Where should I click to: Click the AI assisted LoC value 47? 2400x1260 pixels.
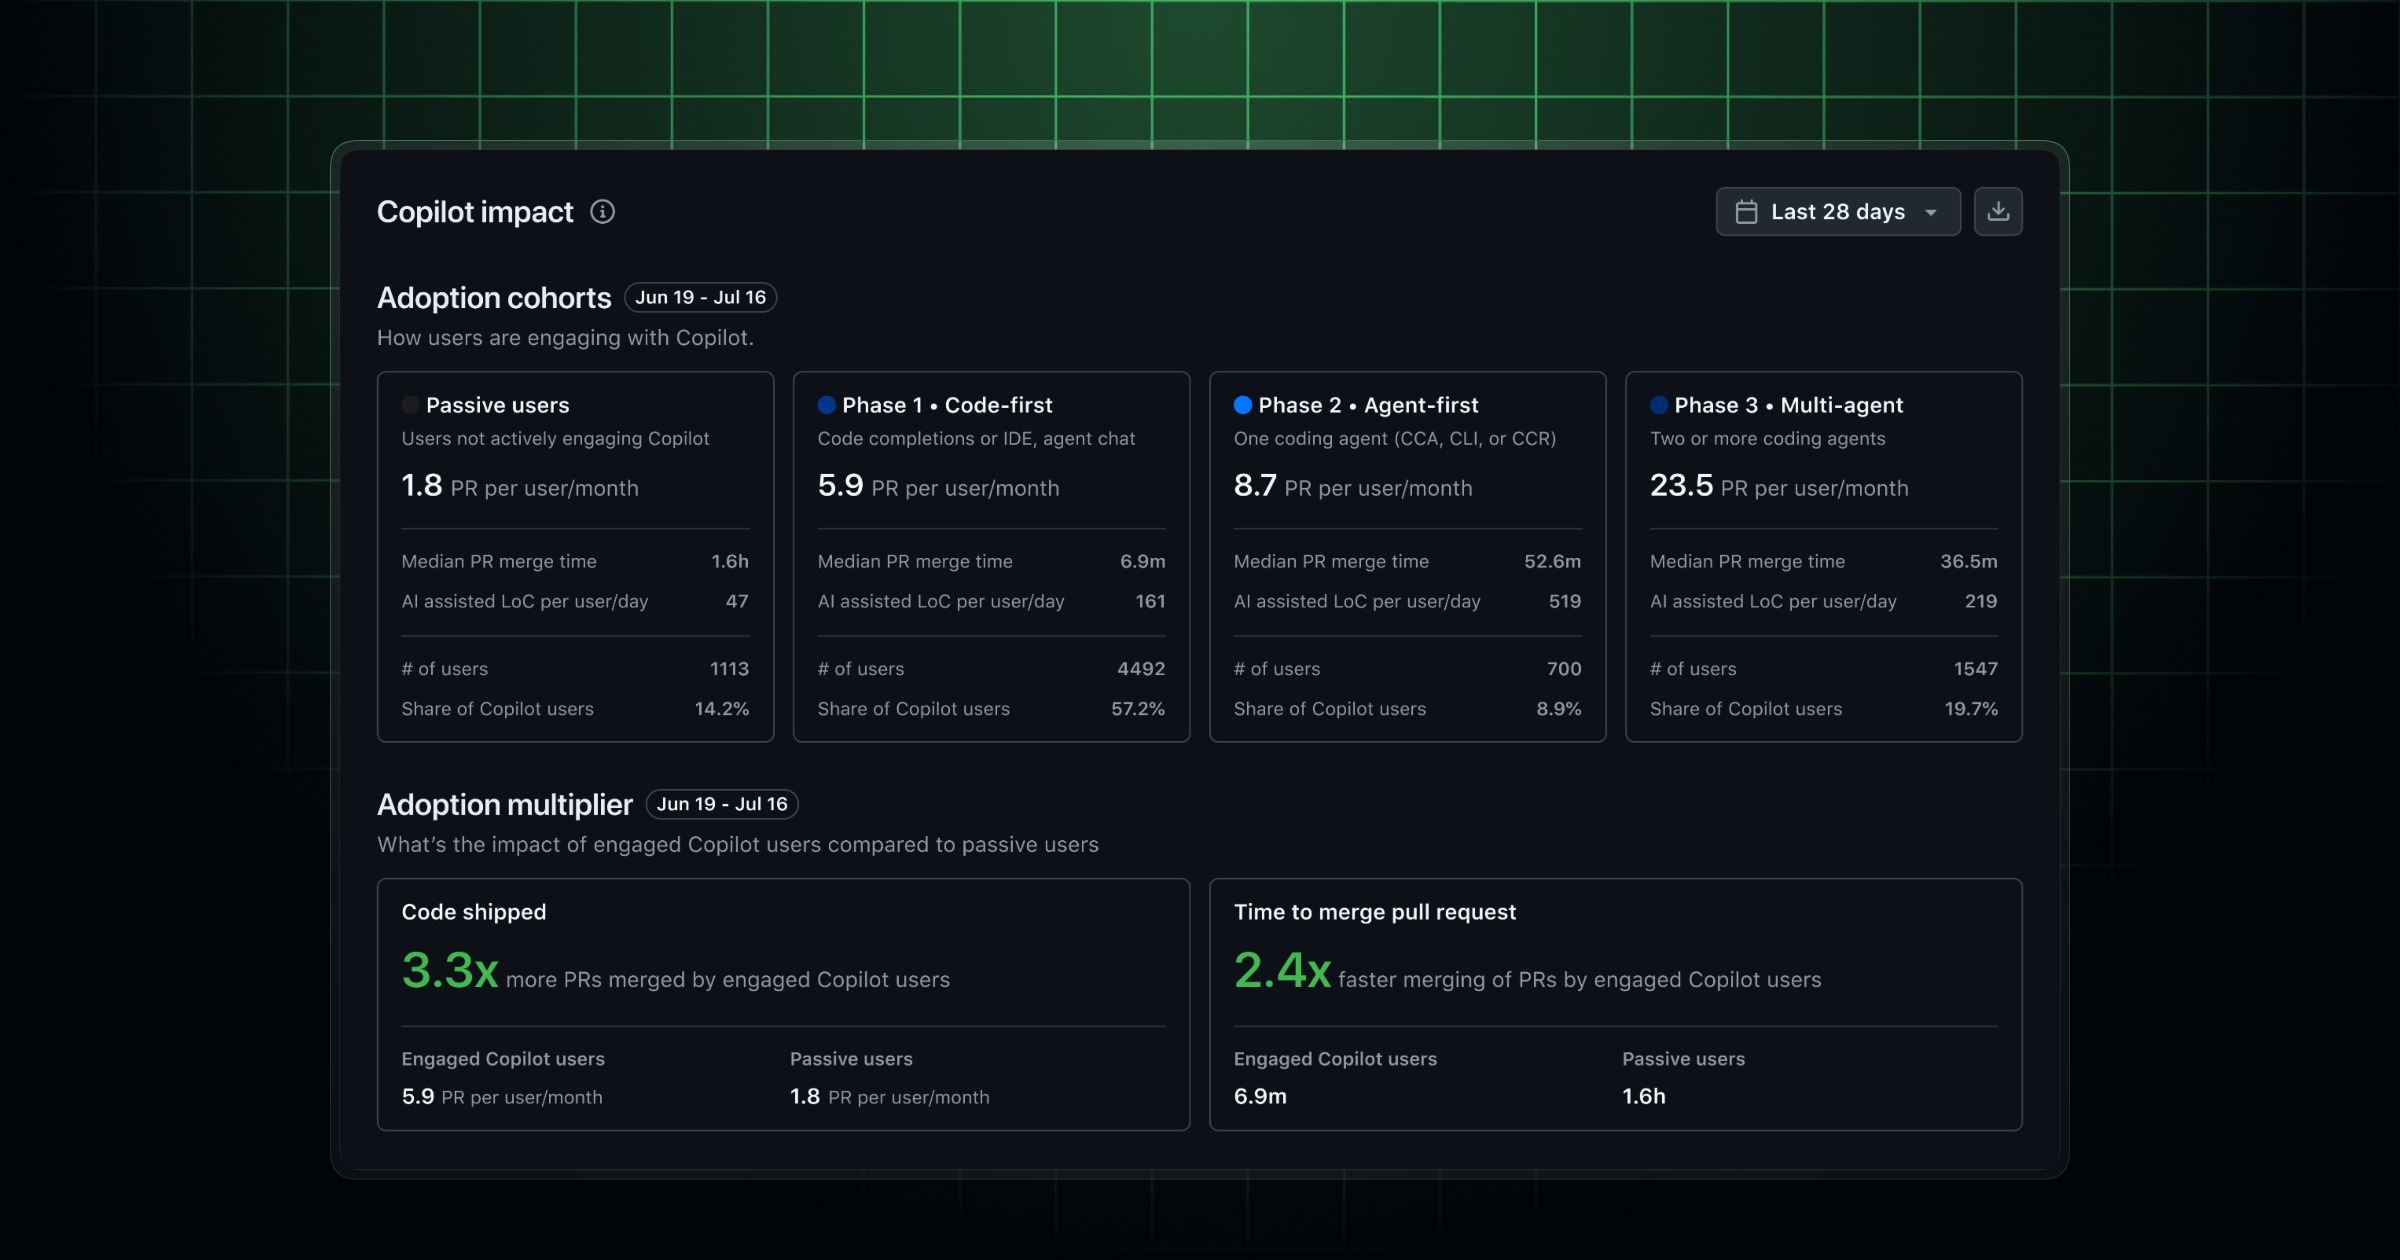(737, 602)
